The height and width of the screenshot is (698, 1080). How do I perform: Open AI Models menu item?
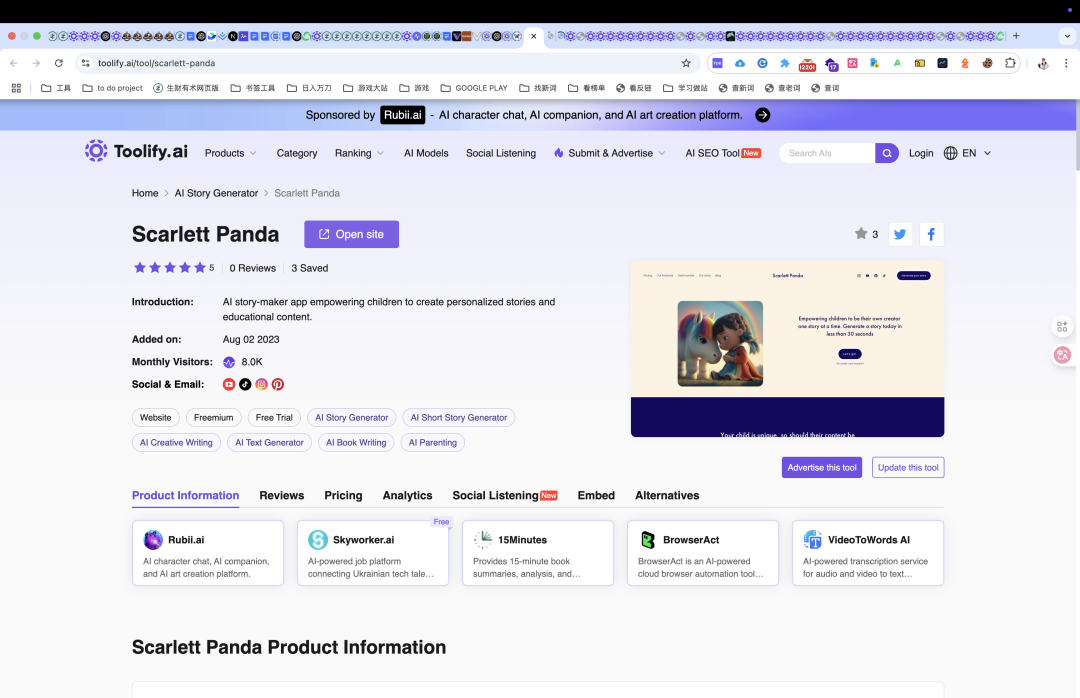[426, 153]
